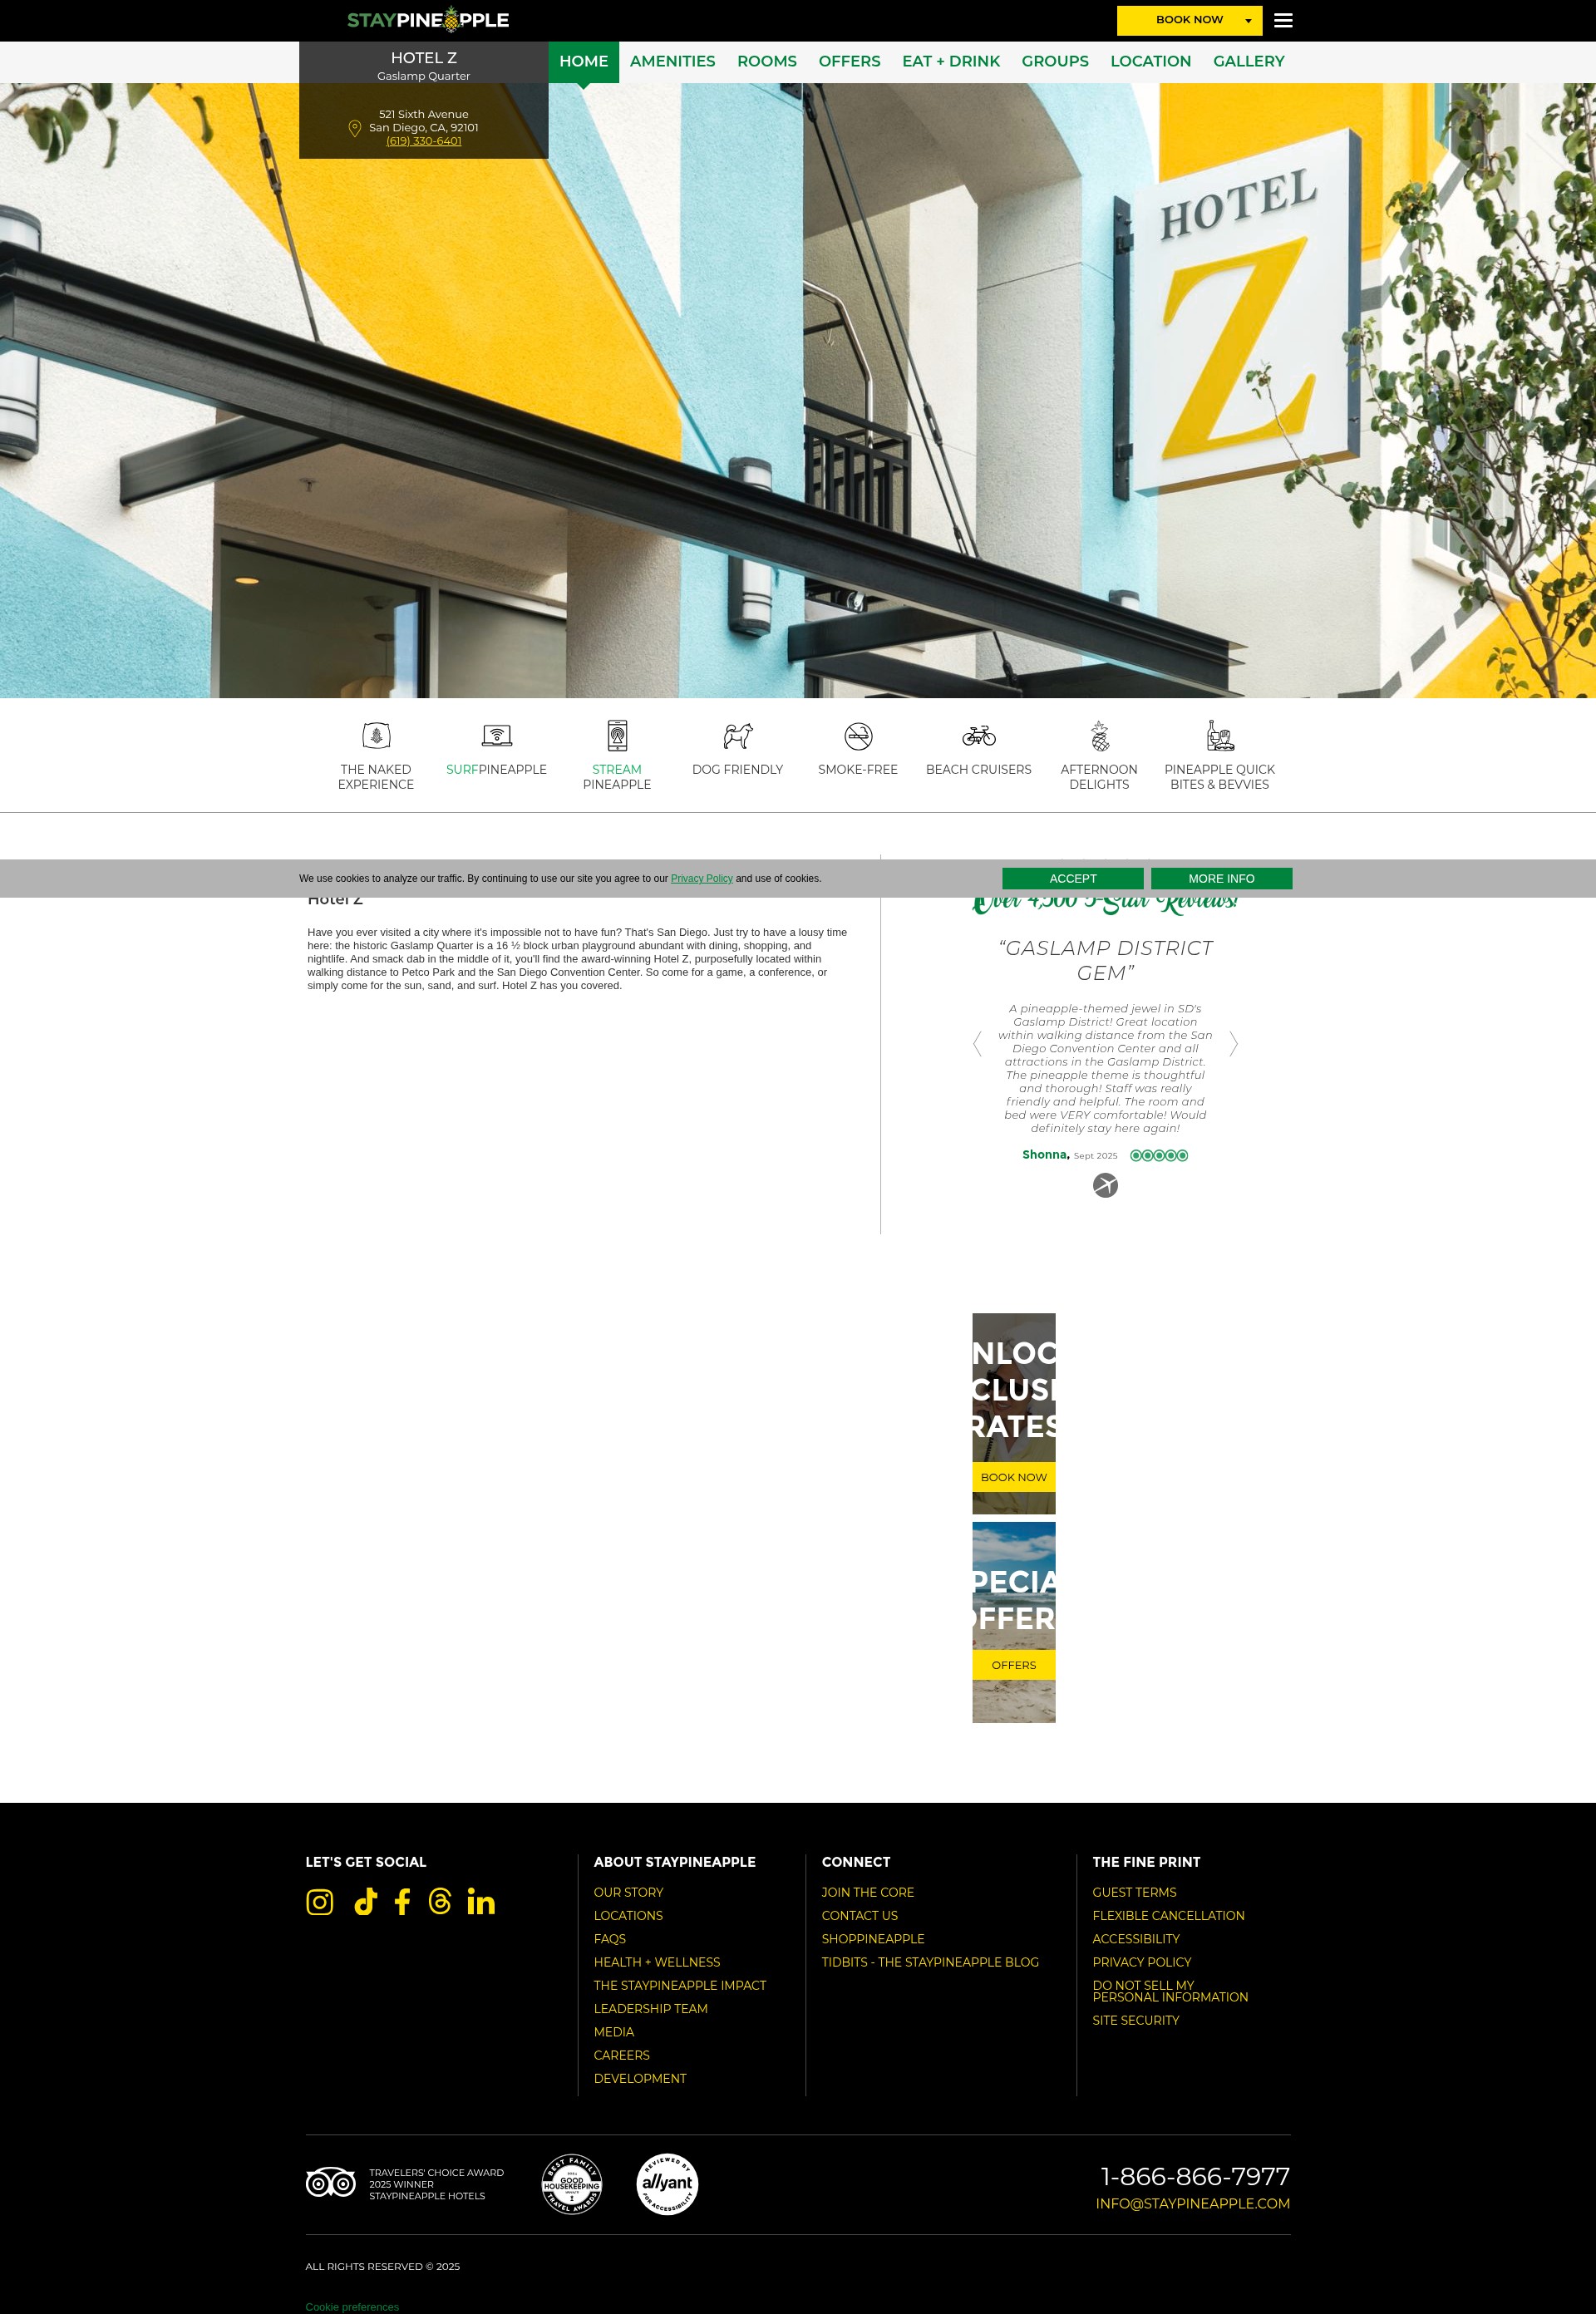Open ShopPineapple footer link

(x=873, y=1939)
